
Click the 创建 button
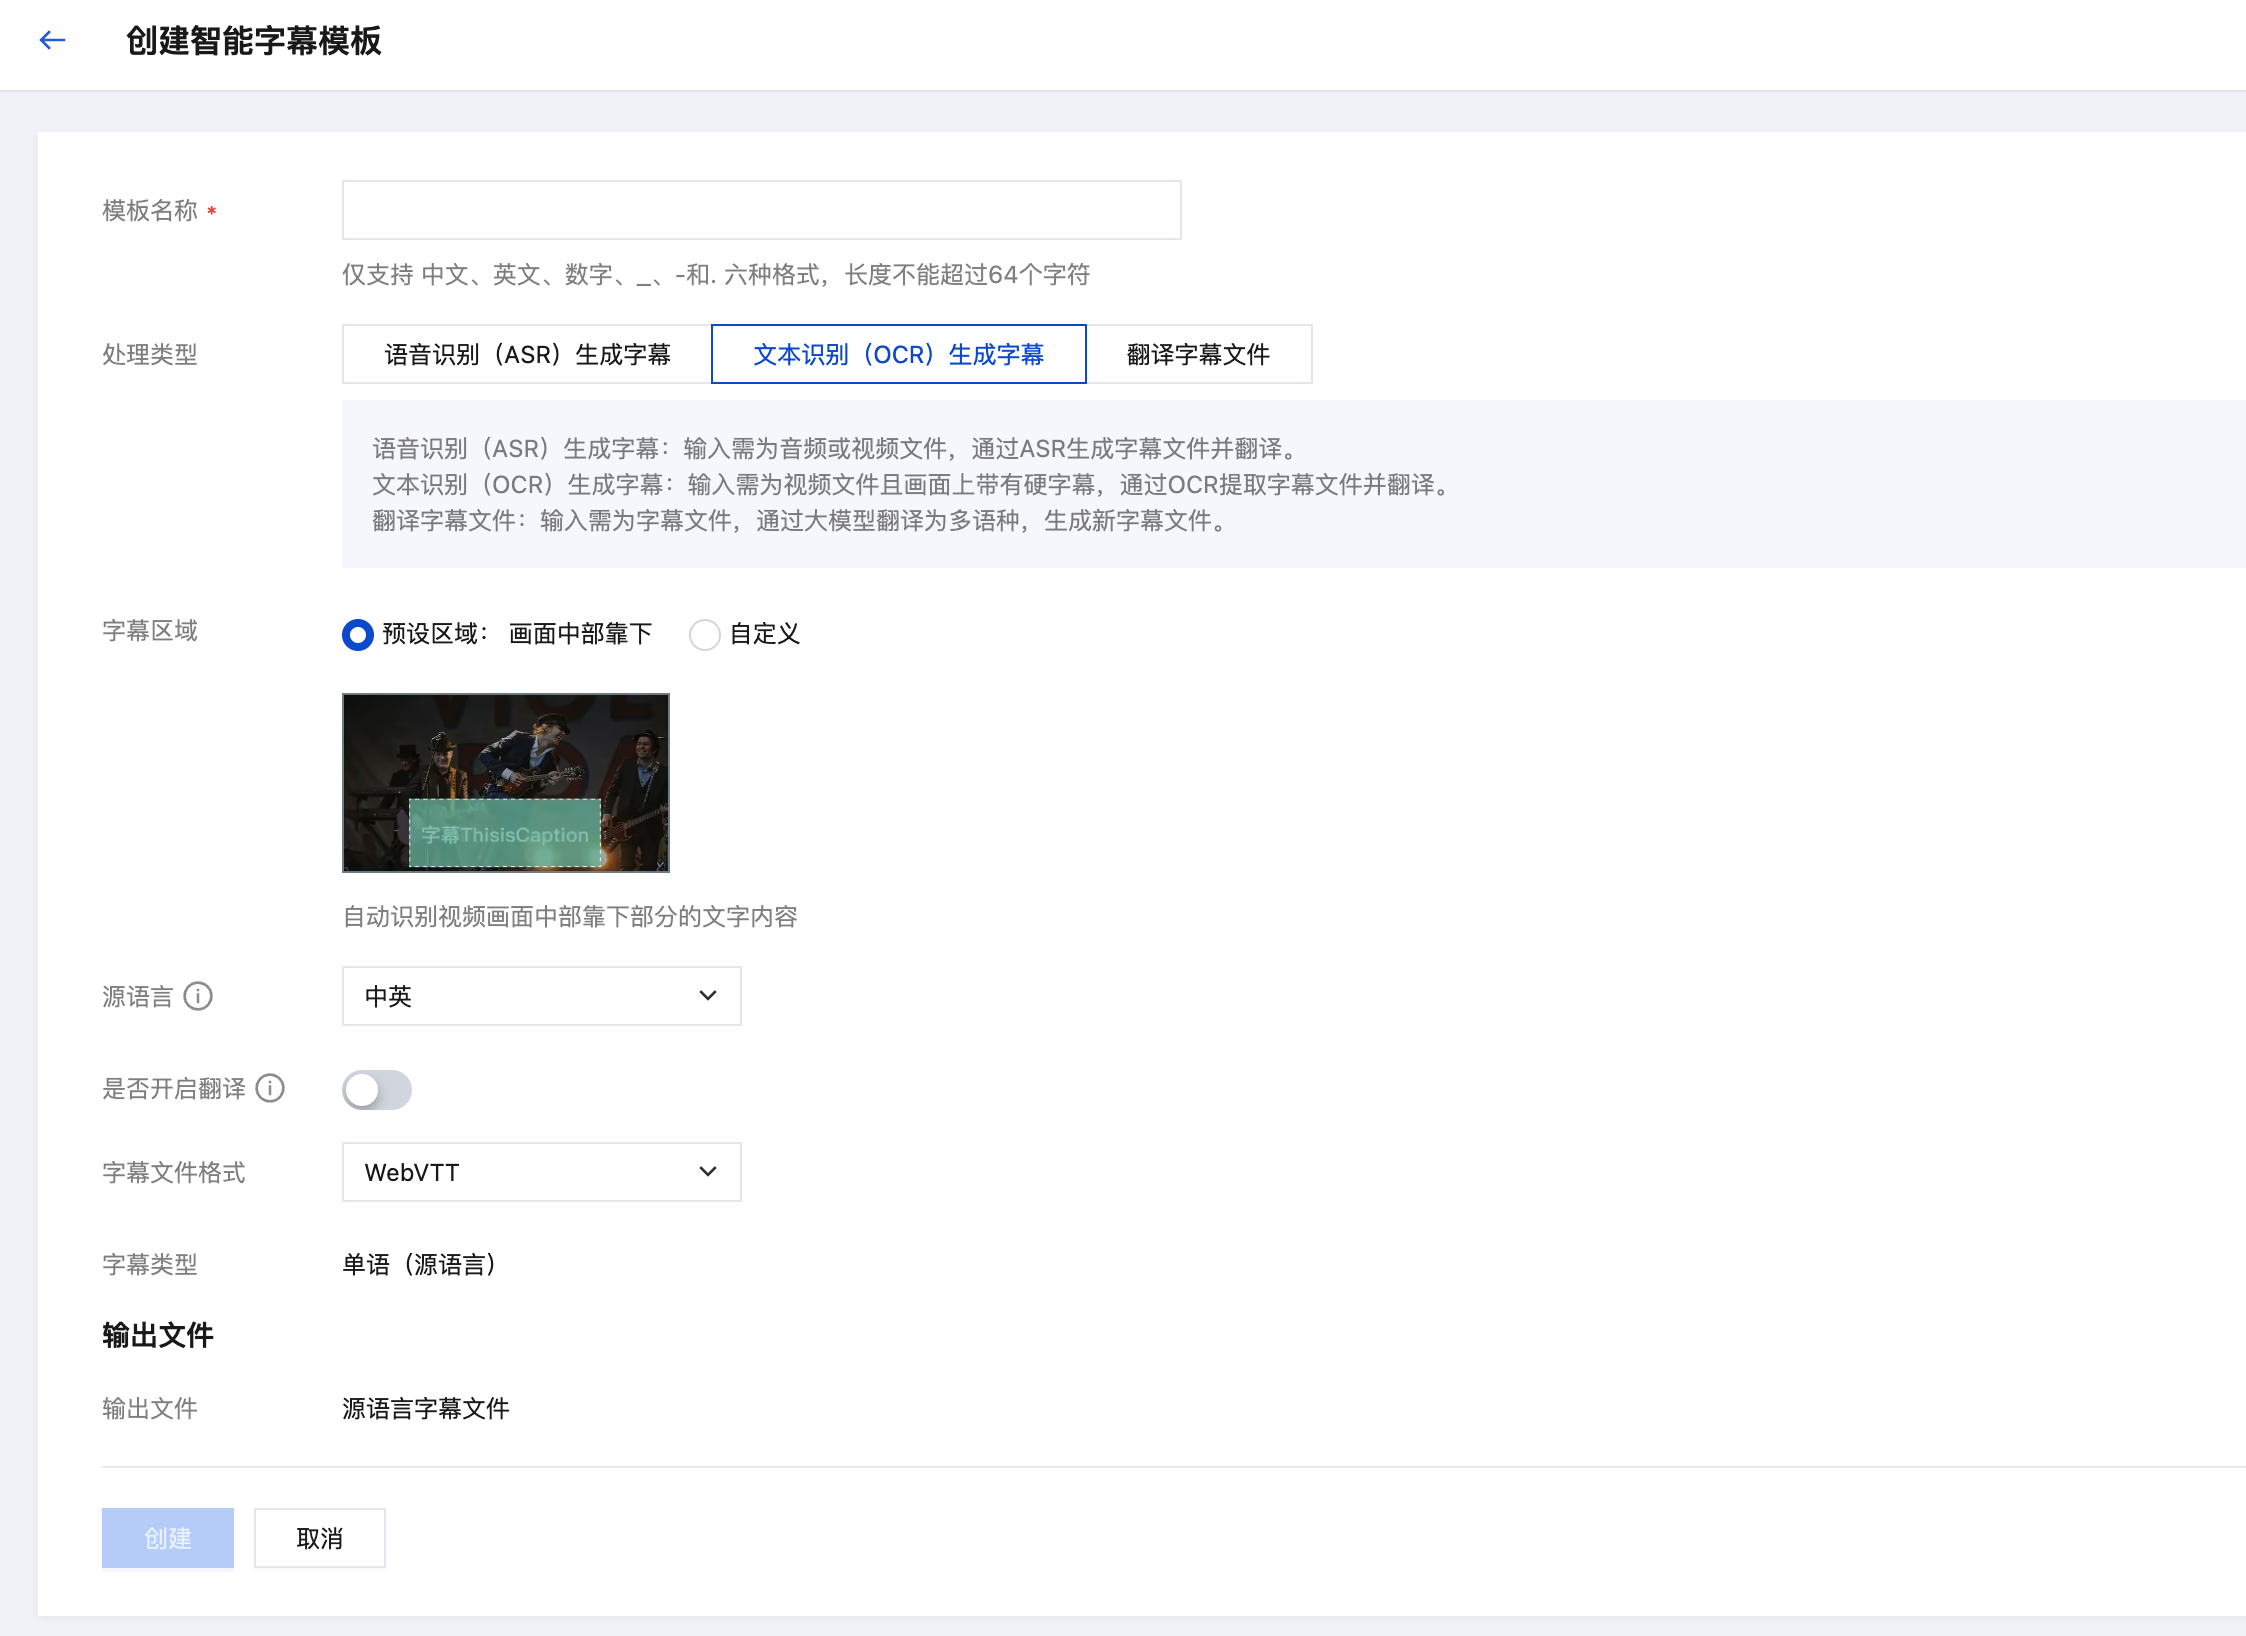[x=168, y=1538]
